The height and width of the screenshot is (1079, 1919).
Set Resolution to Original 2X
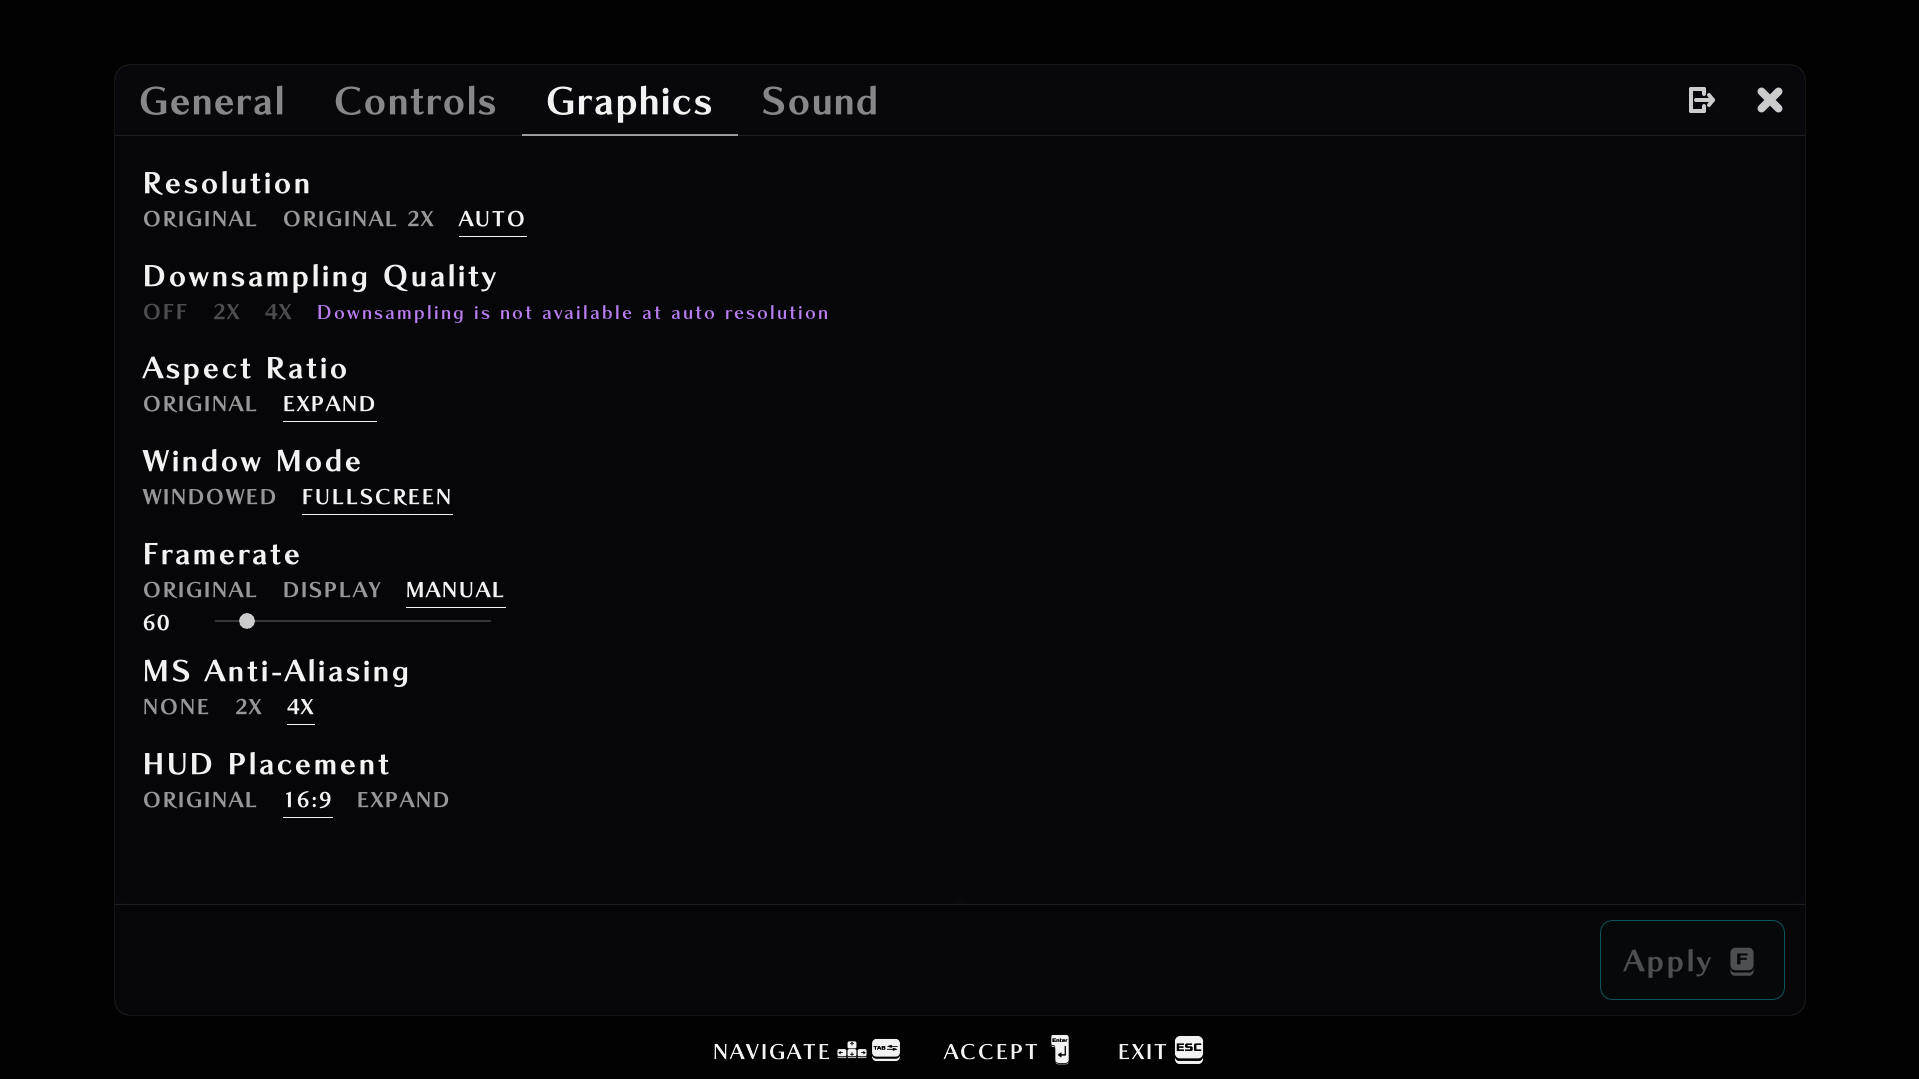point(358,219)
